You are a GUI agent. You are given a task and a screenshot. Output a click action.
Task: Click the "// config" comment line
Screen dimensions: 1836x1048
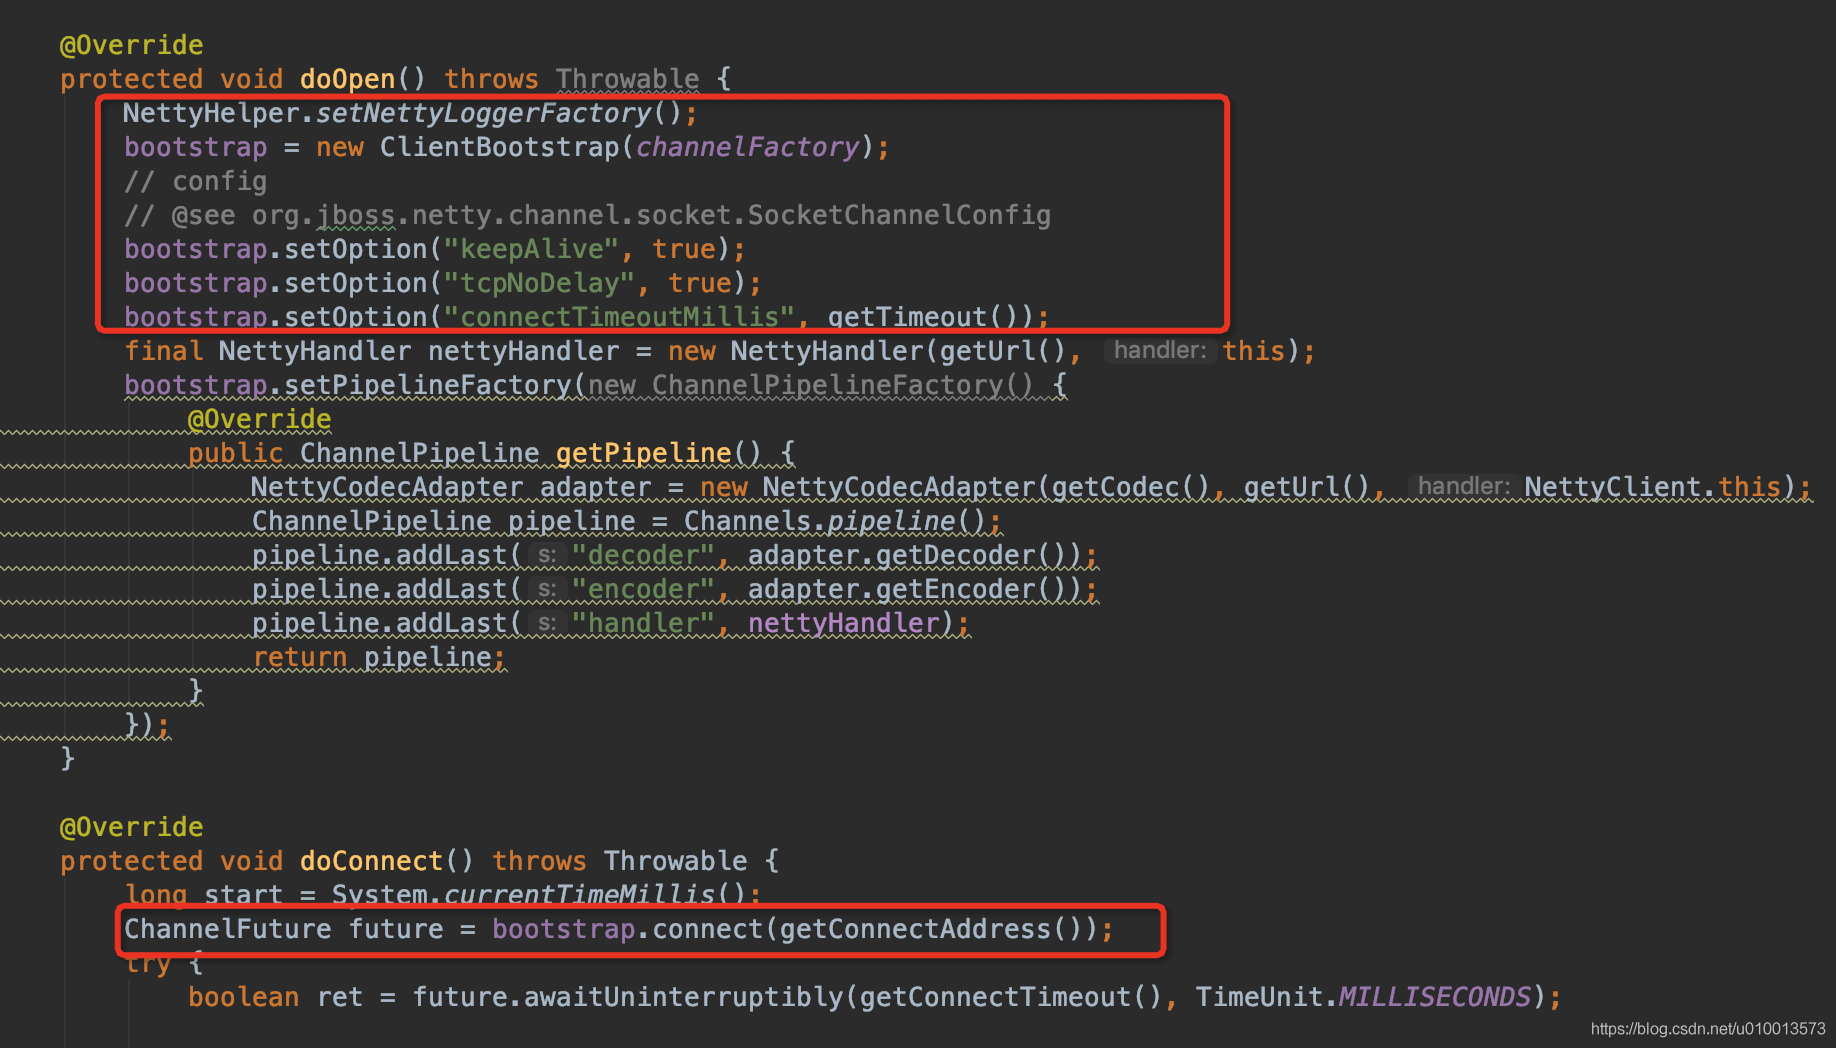pos(195,181)
